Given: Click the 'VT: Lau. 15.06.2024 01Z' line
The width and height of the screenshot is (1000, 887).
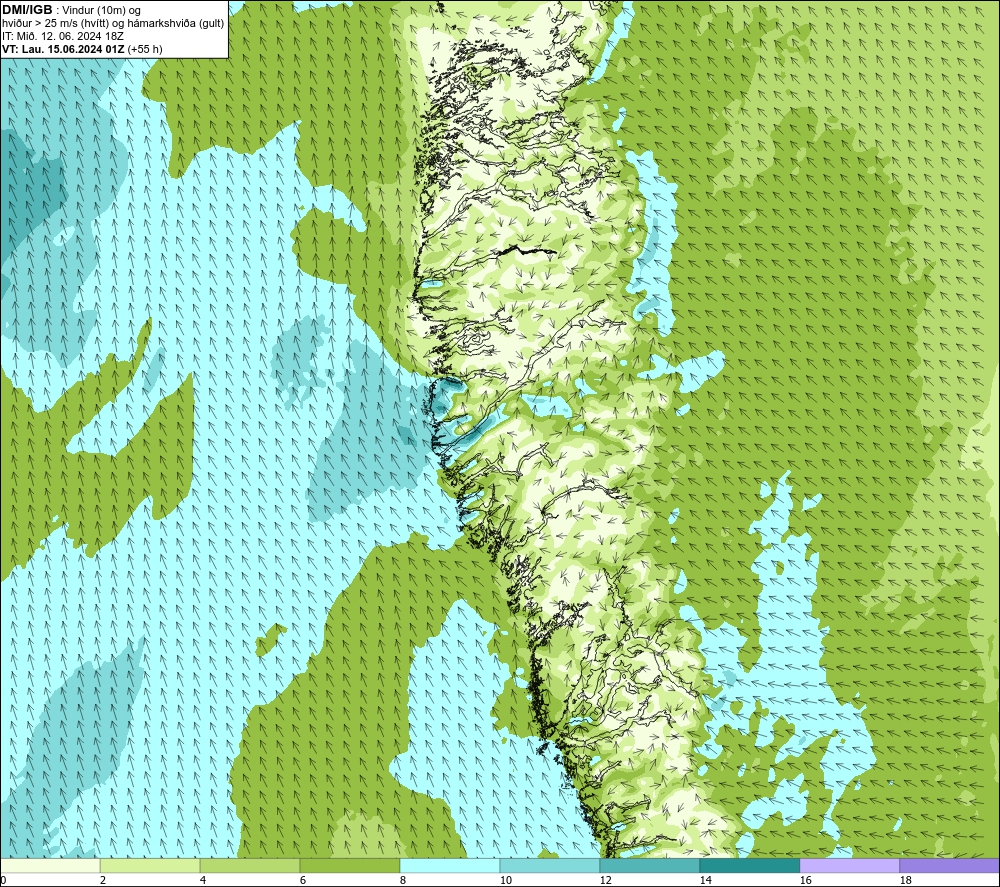Looking at the screenshot, I should [64, 49].
